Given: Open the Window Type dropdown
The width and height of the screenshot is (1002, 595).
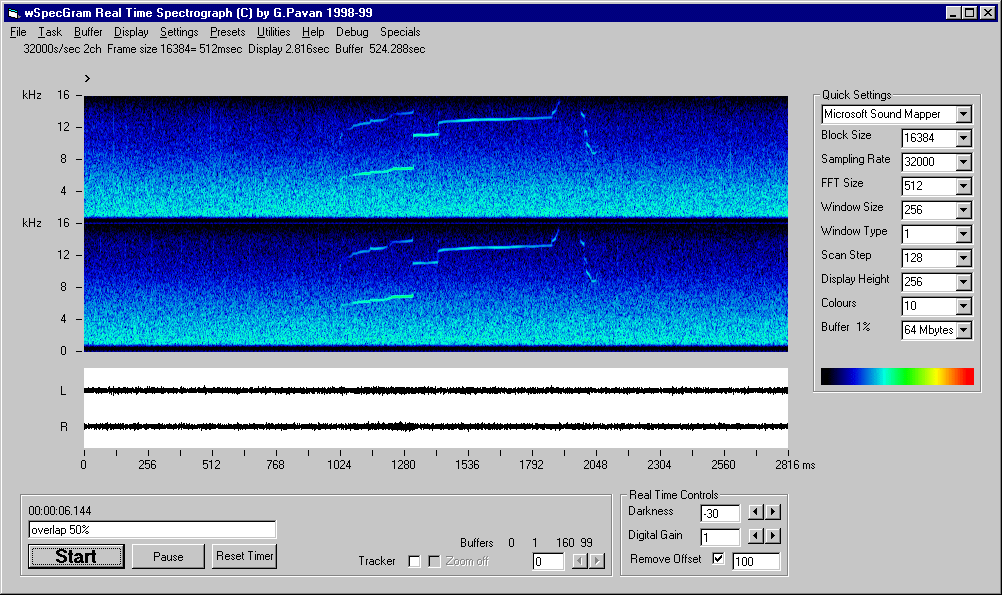Looking at the screenshot, I should point(964,234).
